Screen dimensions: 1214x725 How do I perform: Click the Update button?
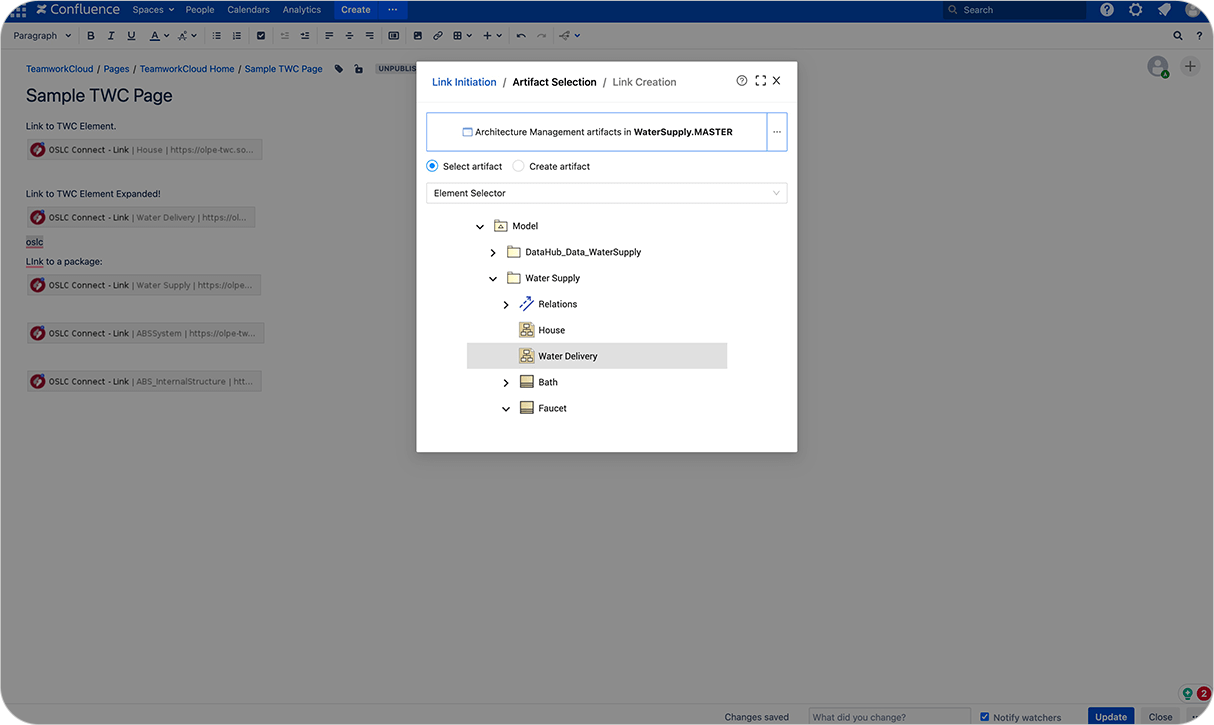(1110, 716)
